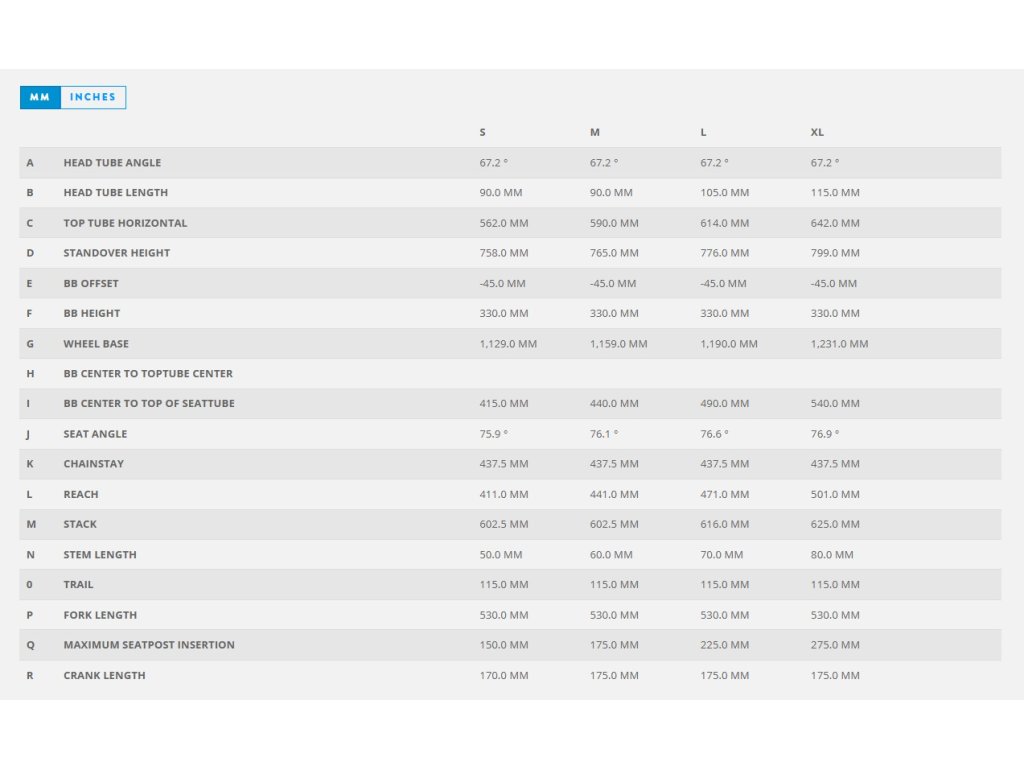Click reach value 441.0 MM

click(x=614, y=494)
